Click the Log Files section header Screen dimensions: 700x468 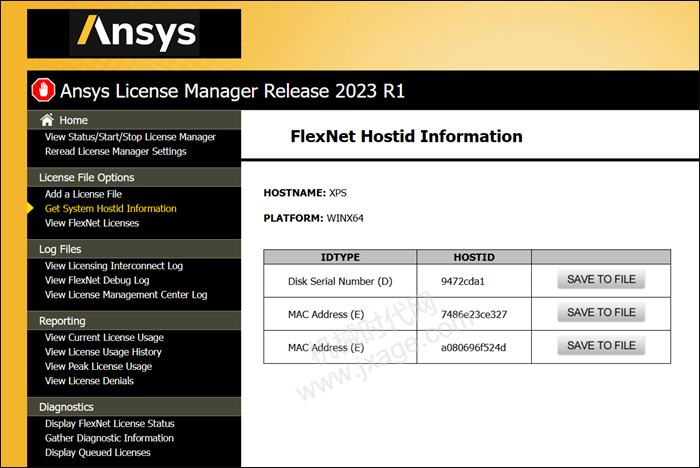[134, 249]
